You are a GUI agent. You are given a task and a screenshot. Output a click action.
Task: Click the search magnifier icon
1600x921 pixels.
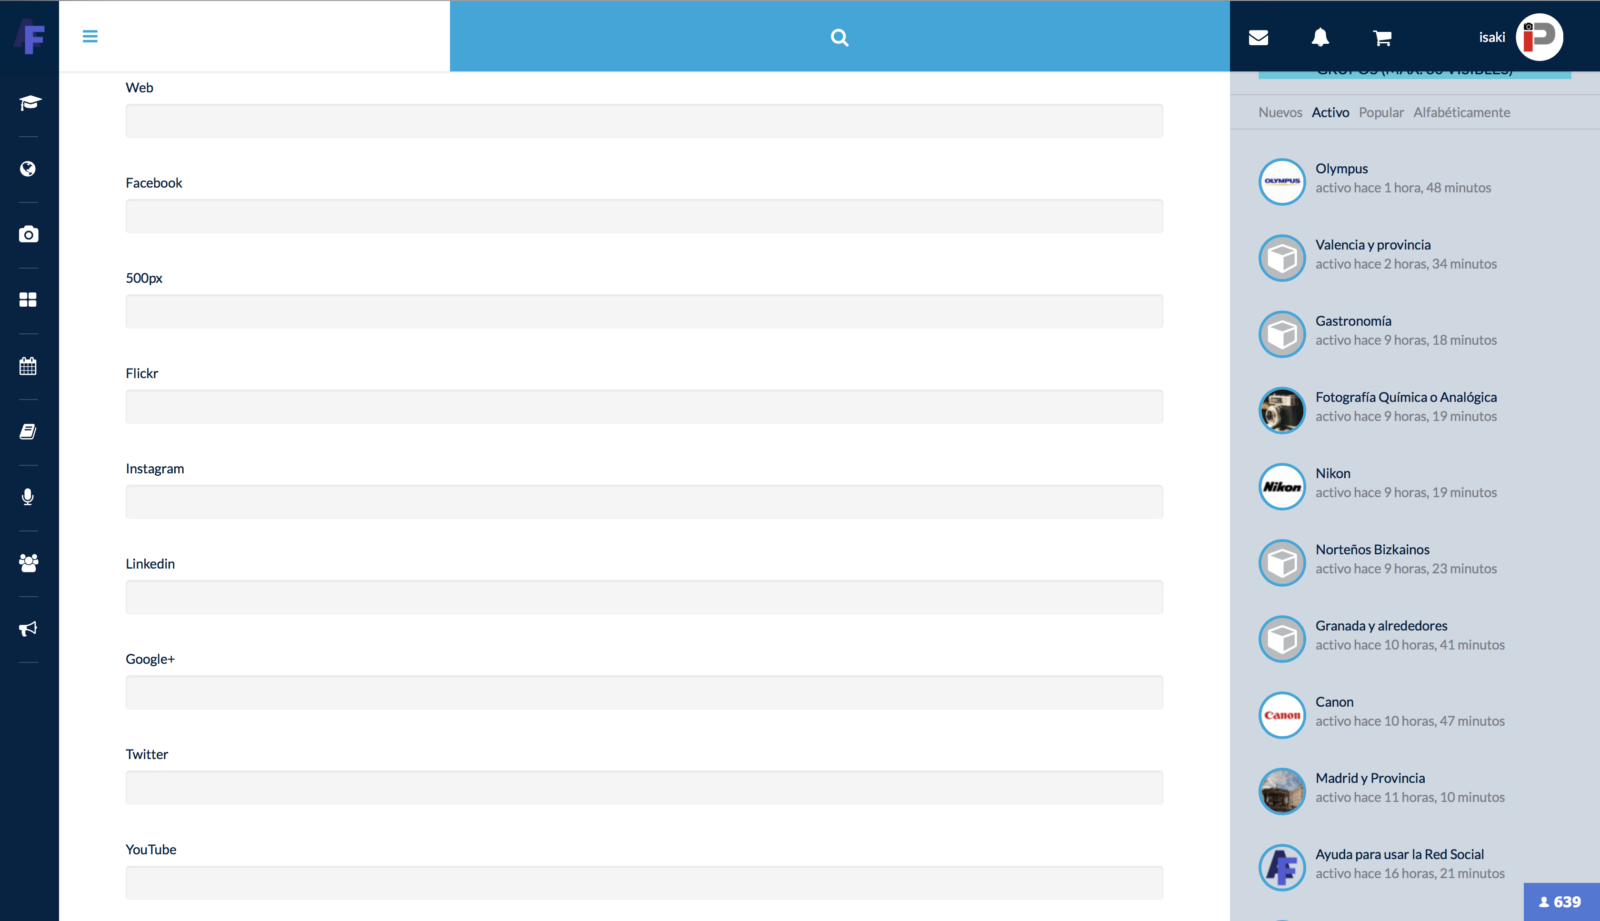(x=839, y=38)
